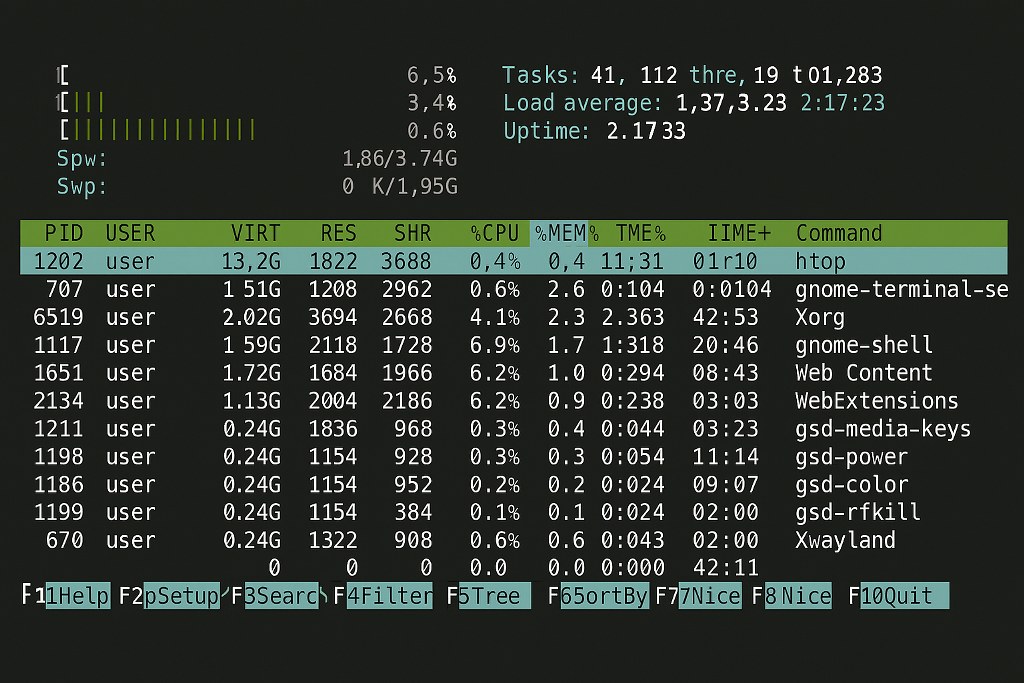The height and width of the screenshot is (683, 1024).
Task: Sort by the PID column header
Action: click(x=63, y=233)
